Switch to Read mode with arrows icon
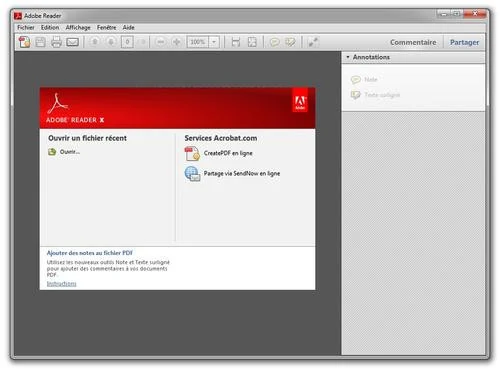 [x=313, y=42]
